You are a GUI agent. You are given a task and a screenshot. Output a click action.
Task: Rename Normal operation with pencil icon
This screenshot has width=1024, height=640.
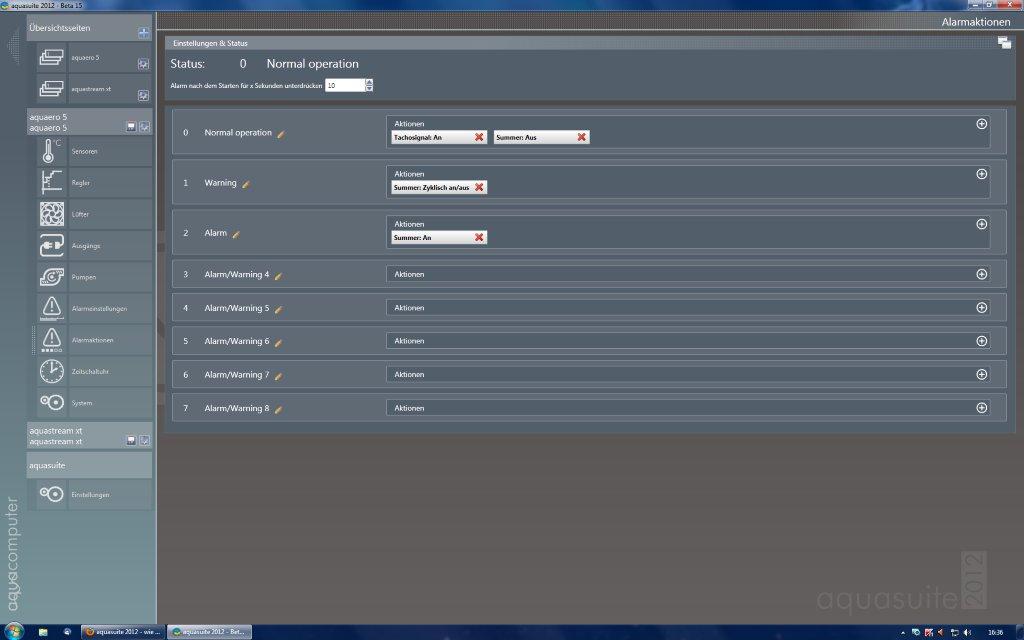coord(281,134)
